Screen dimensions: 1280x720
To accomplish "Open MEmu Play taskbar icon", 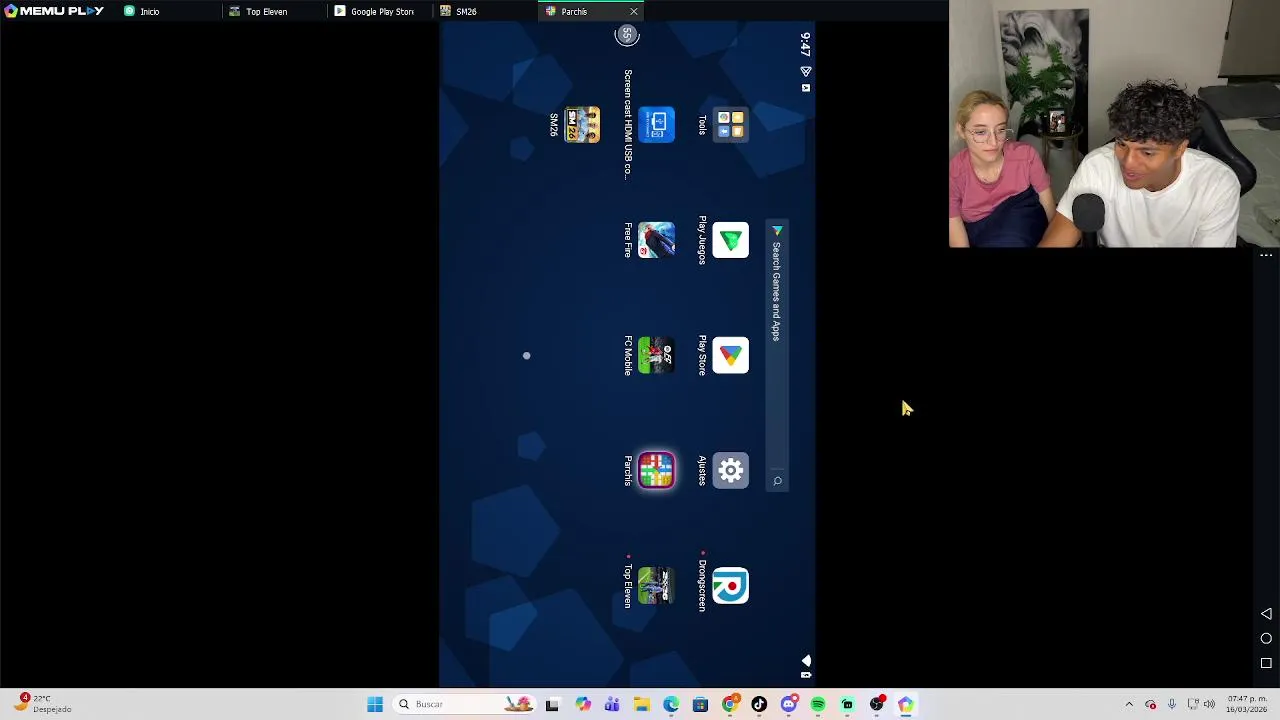I will [906, 704].
